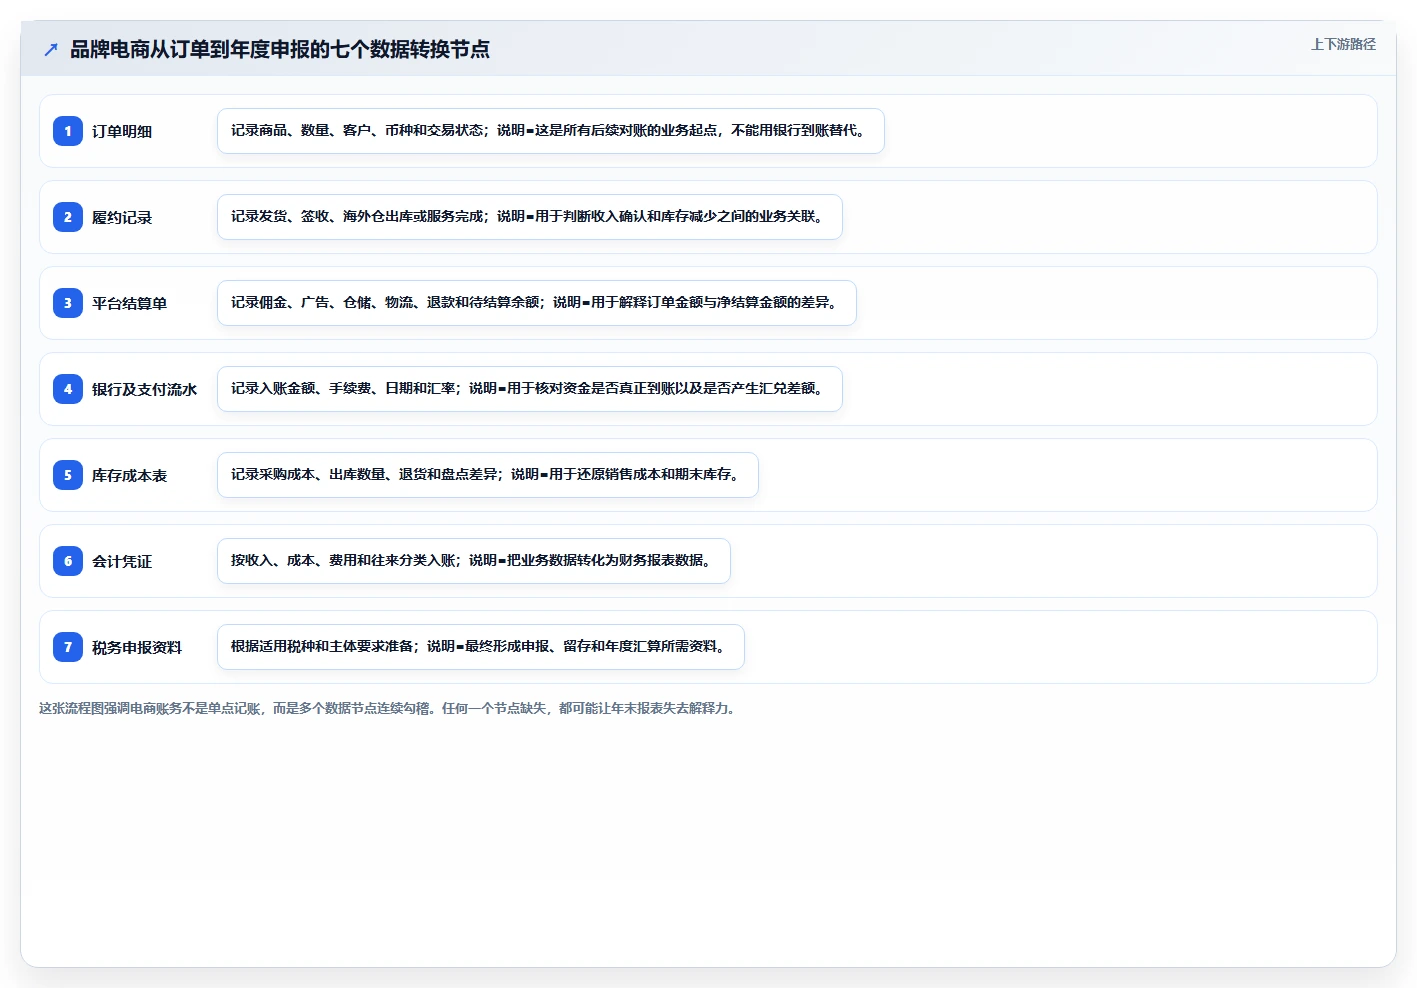Click the description box starting 记录入账金额、手续费
Screen dimensions: 1417x988
point(530,389)
